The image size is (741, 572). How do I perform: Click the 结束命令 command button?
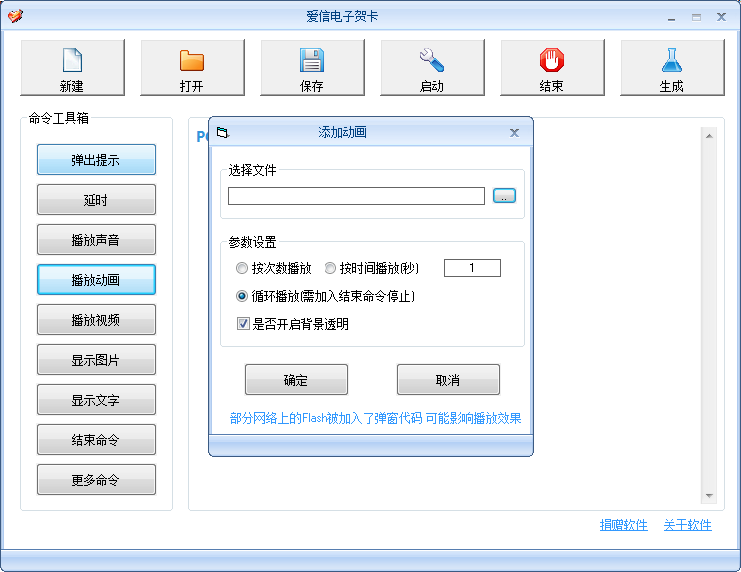(x=96, y=440)
